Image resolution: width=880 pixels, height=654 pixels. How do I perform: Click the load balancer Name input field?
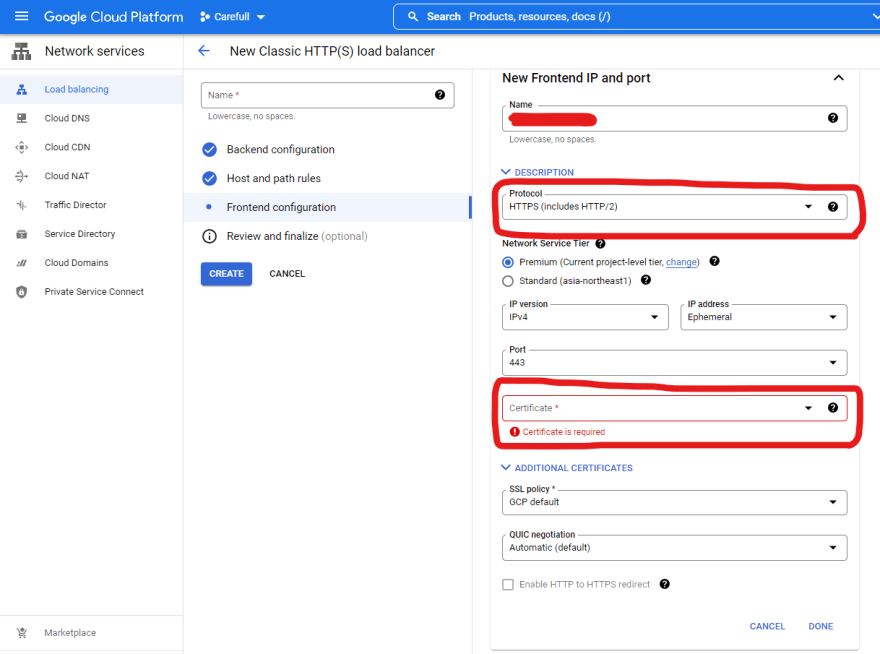pyautogui.click(x=327, y=95)
